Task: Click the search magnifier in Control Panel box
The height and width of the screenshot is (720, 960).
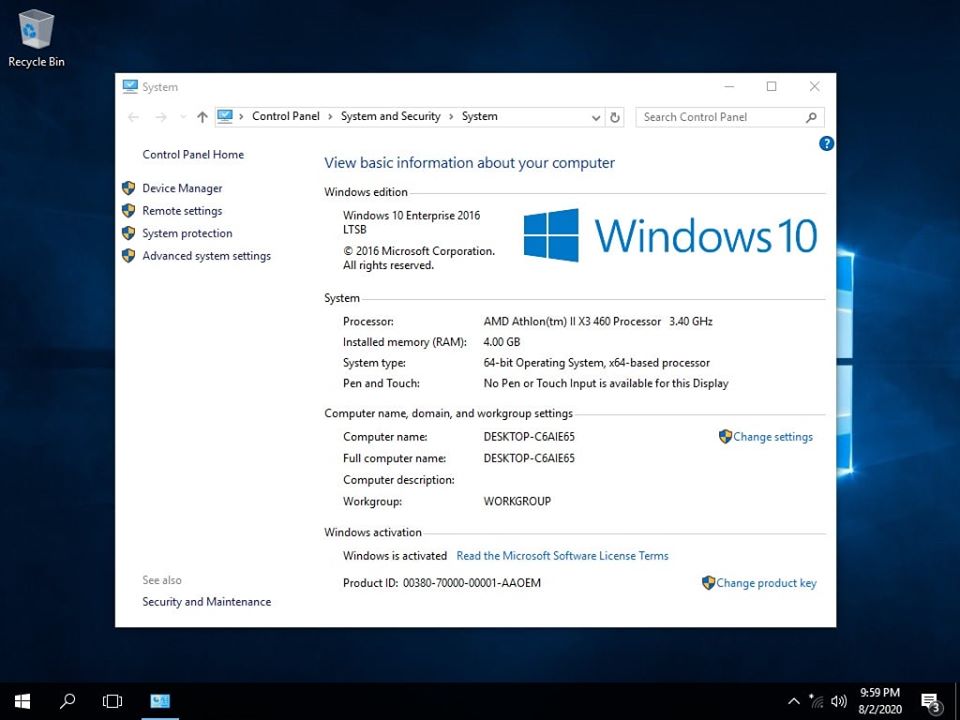Action: tap(811, 117)
